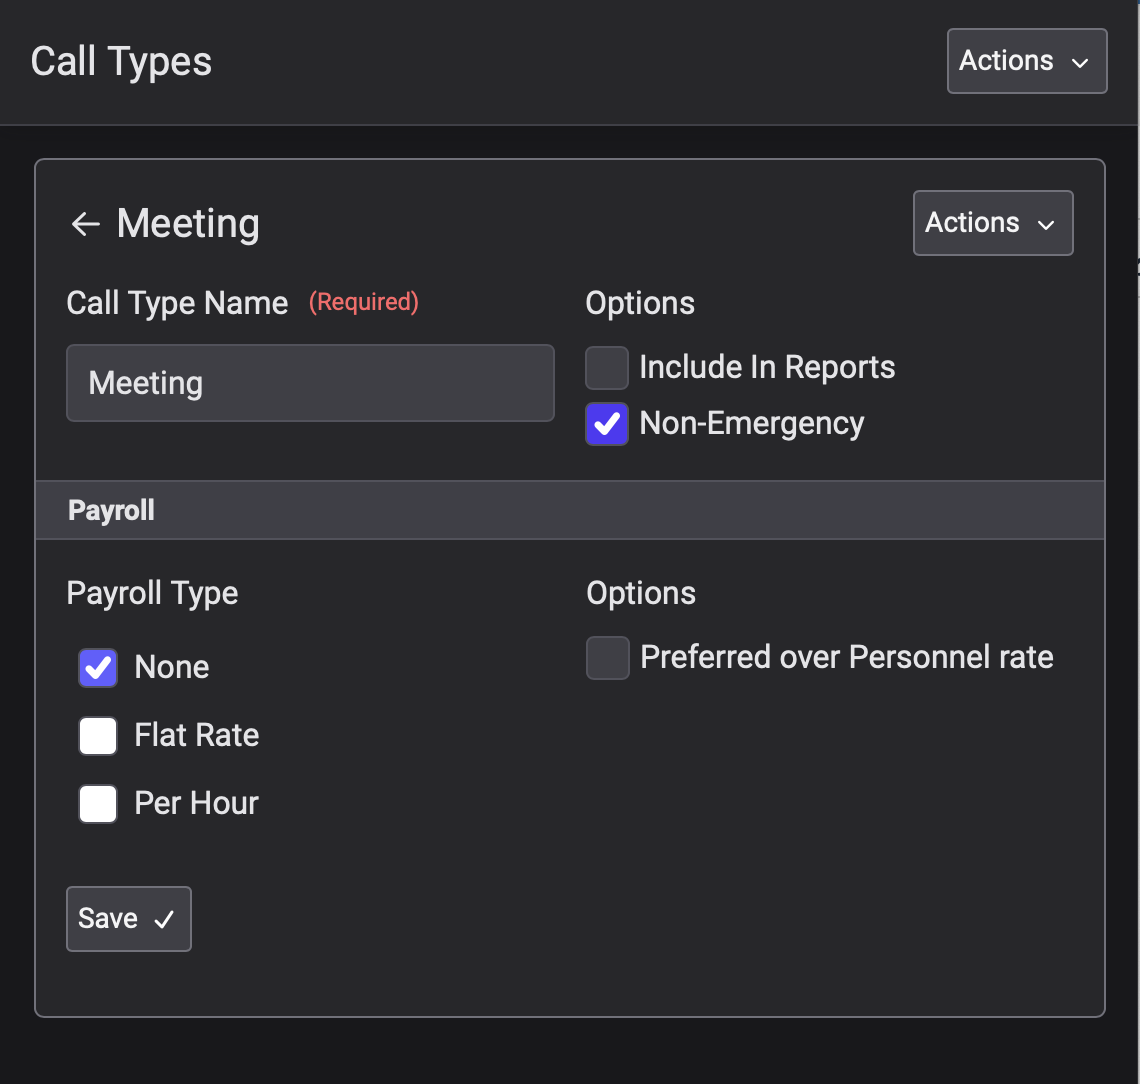Deselect the None payroll type

tap(98, 668)
